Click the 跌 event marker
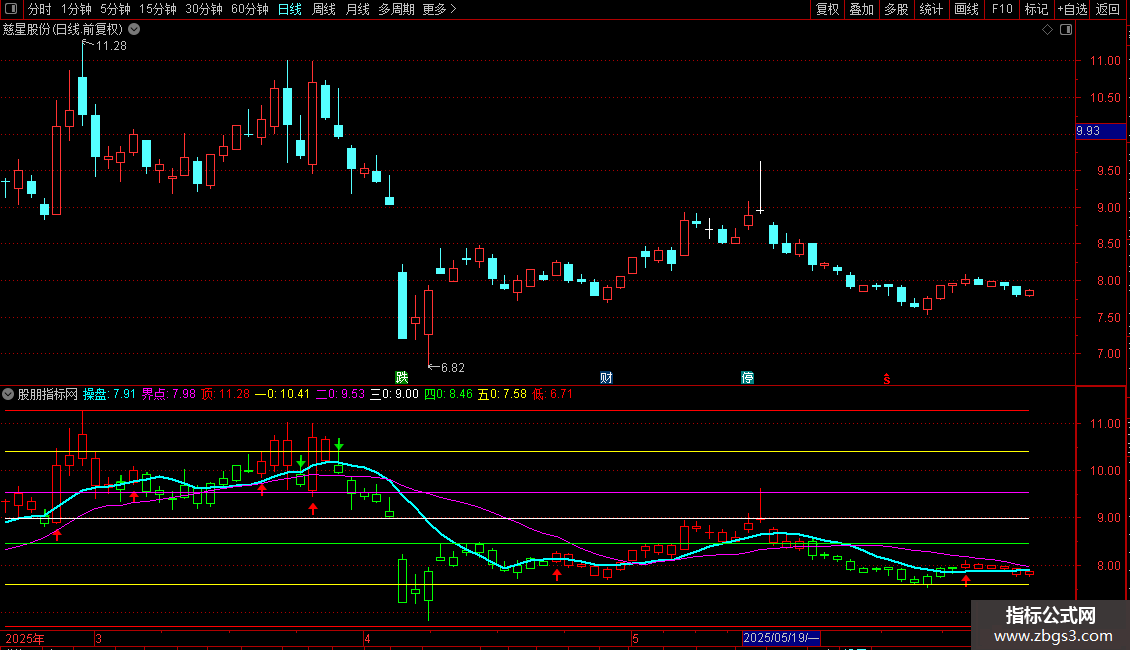This screenshot has width=1130, height=650. (401, 378)
